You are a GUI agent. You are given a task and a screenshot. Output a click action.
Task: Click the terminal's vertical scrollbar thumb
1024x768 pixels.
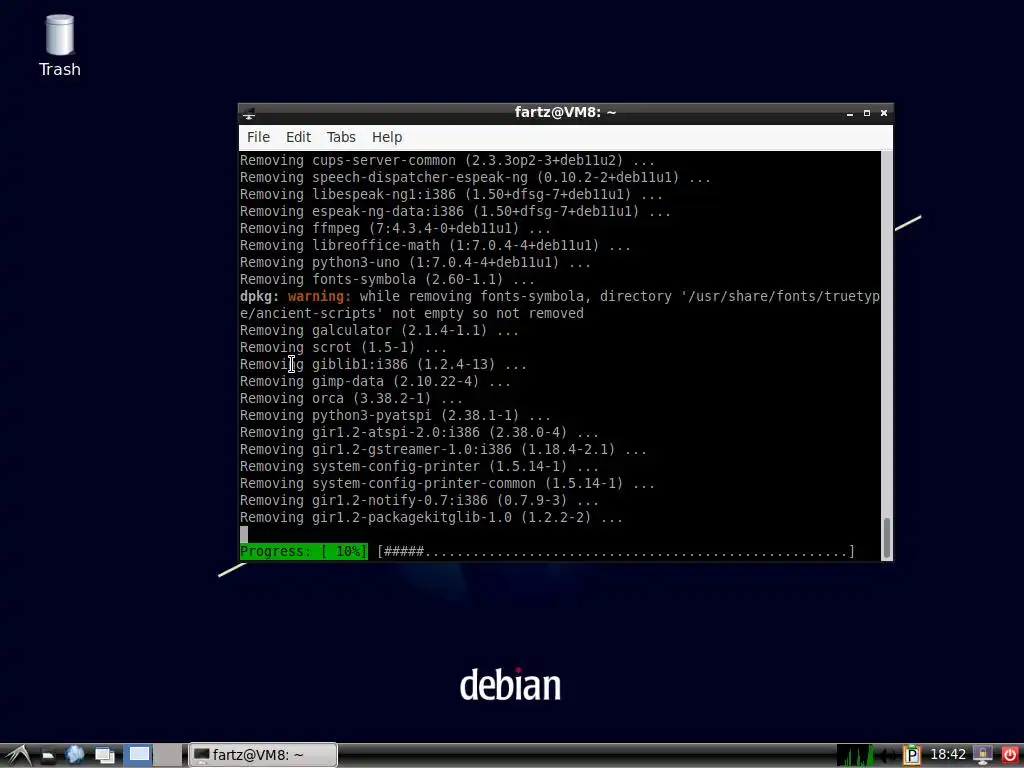[x=886, y=537]
